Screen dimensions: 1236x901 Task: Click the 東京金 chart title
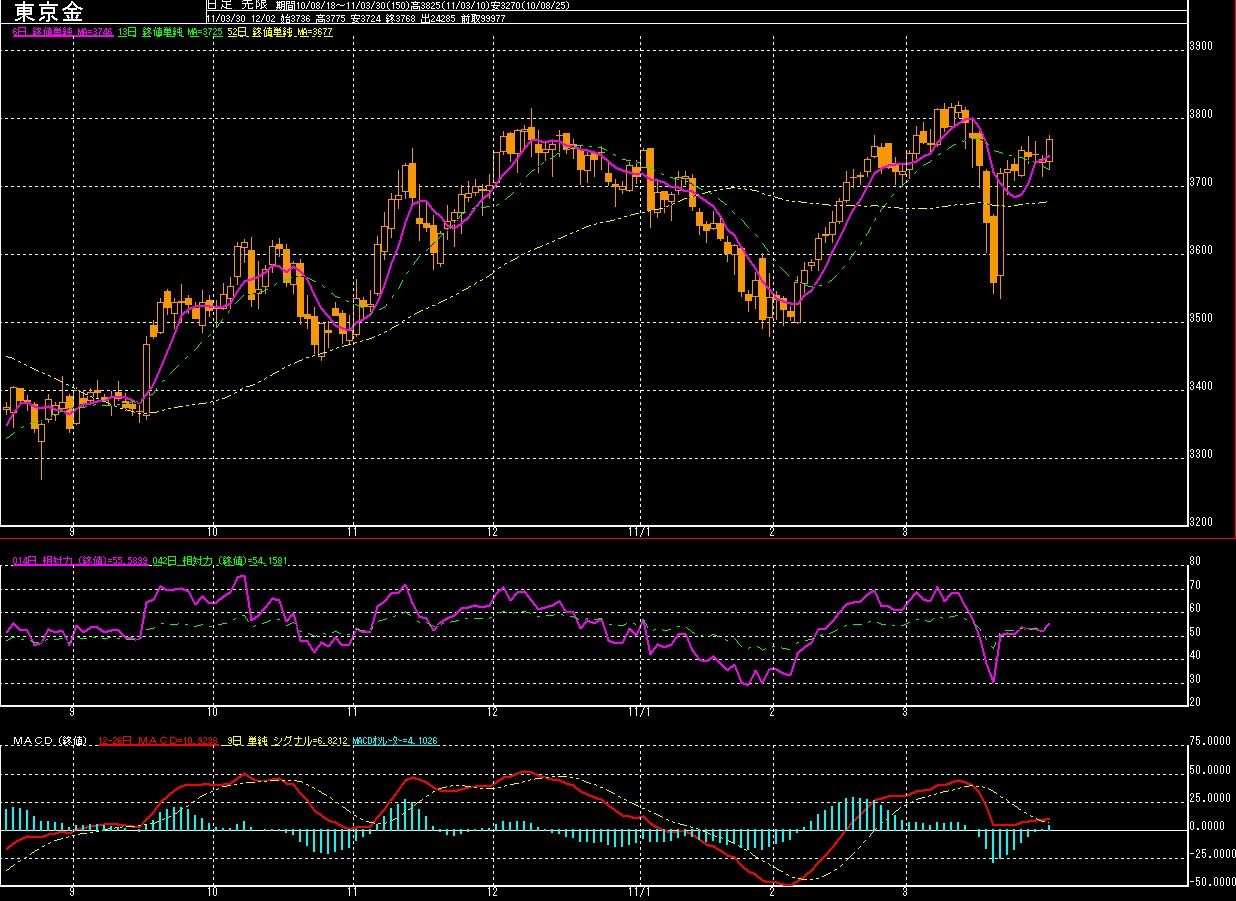click(x=50, y=12)
